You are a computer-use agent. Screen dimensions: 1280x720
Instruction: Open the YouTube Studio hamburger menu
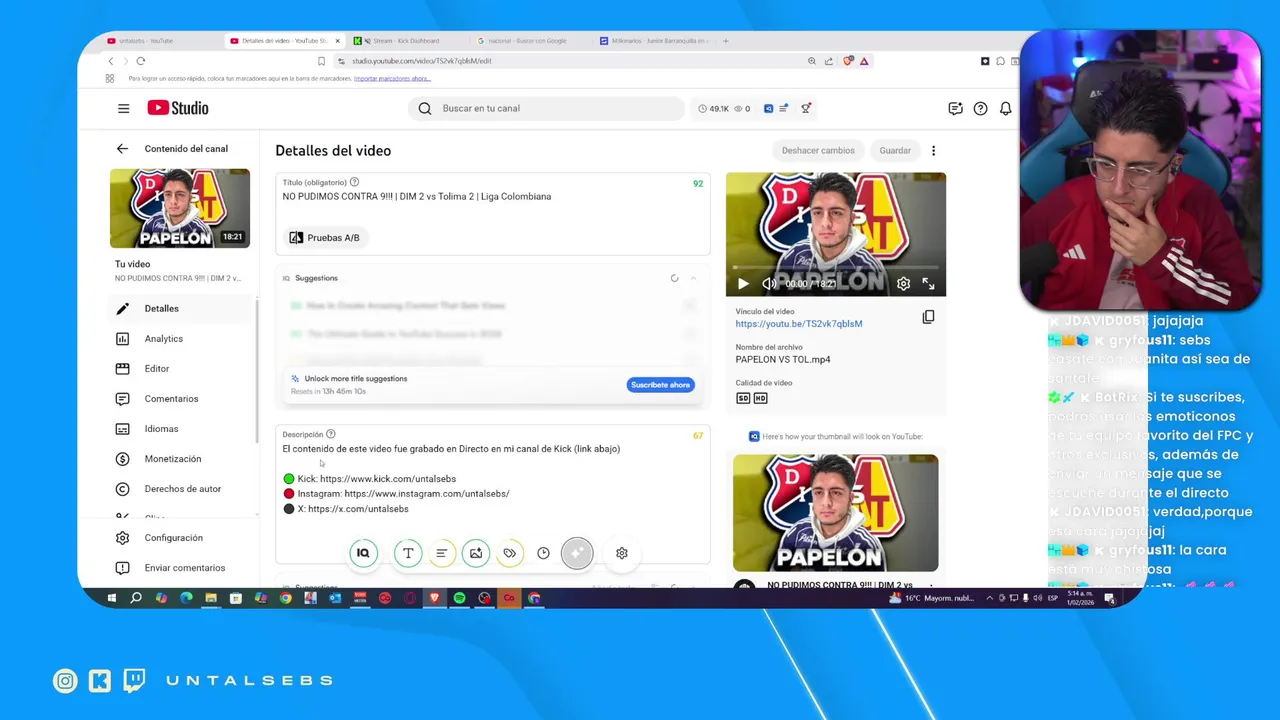click(x=123, y=108)
